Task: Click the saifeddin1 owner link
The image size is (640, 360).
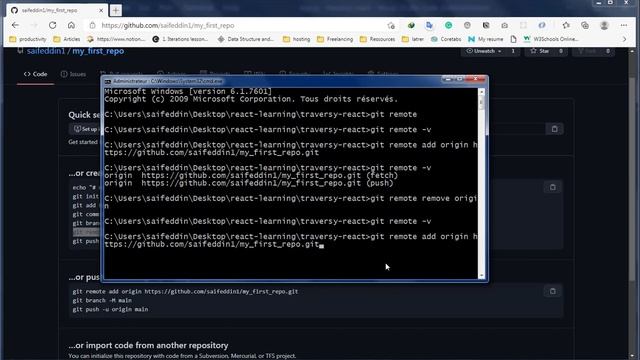Action: point(46,51)
